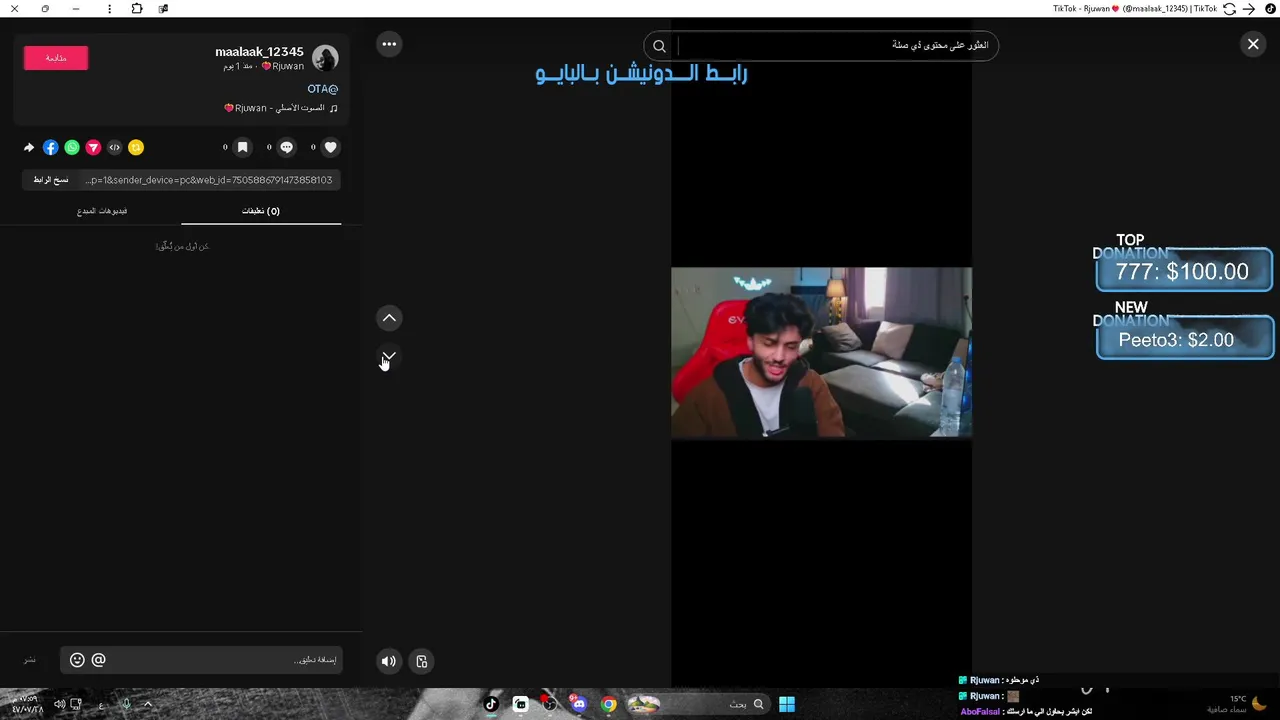Close the video viewer

[1253, 44]
